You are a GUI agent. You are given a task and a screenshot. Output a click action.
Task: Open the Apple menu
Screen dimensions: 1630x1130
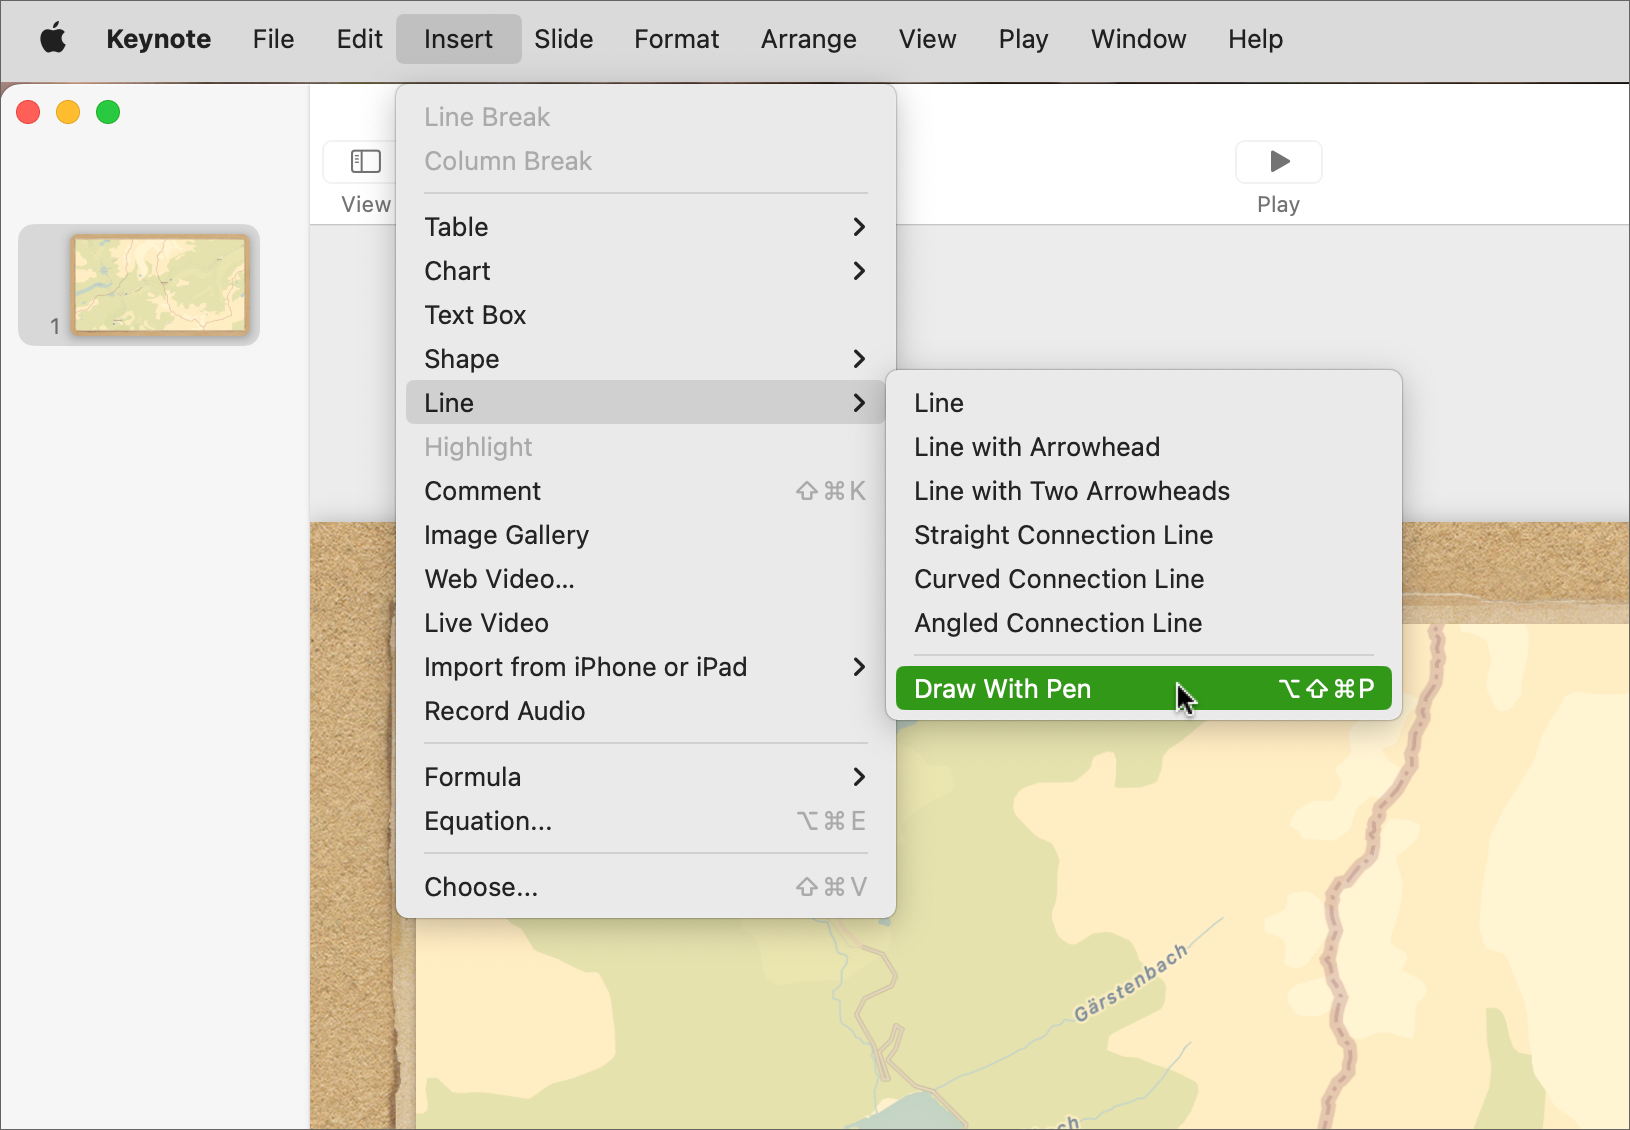[53, 39]
